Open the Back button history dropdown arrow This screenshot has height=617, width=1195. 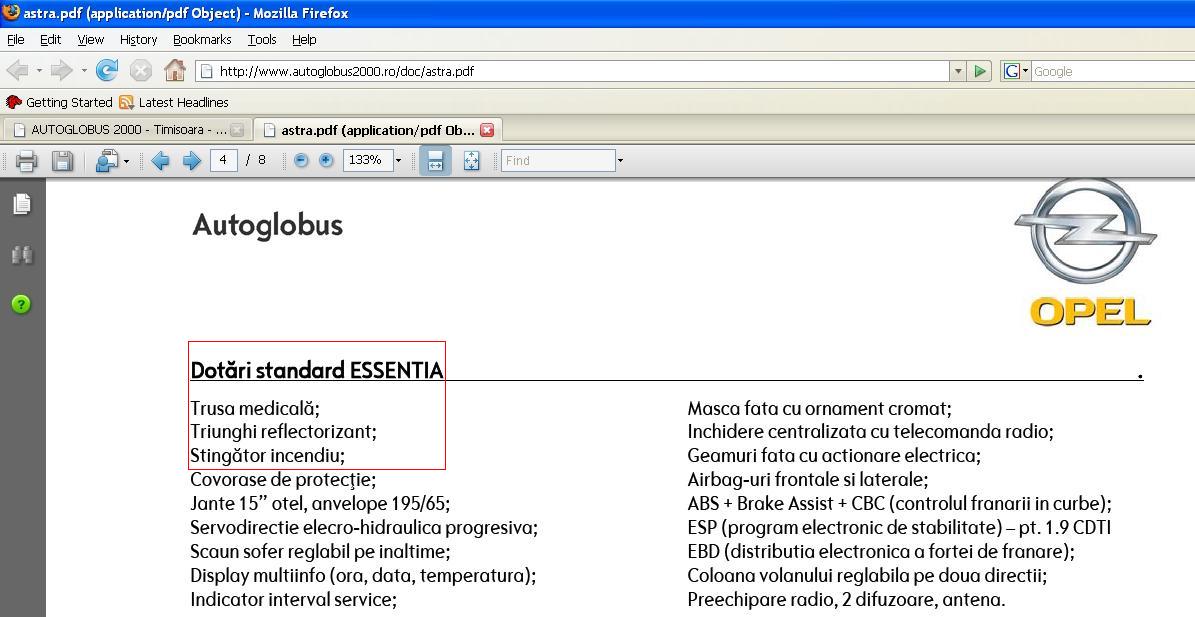coord(38,71)
